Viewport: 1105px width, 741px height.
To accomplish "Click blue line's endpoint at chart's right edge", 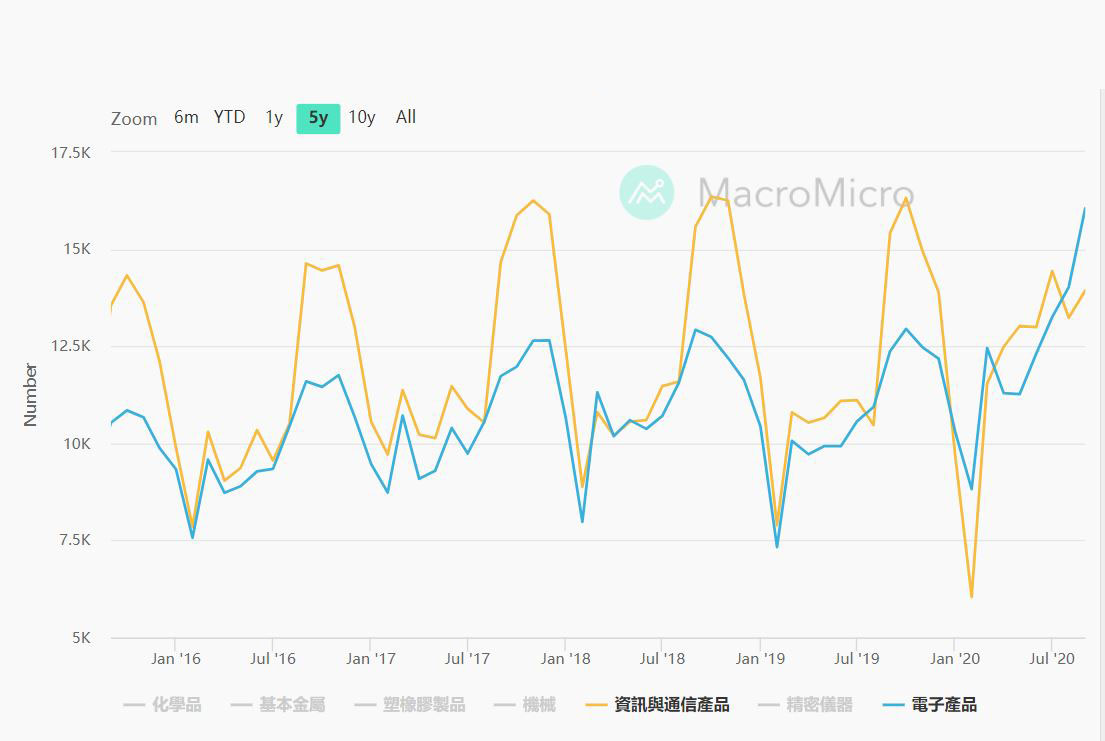I will point(1084,209).
